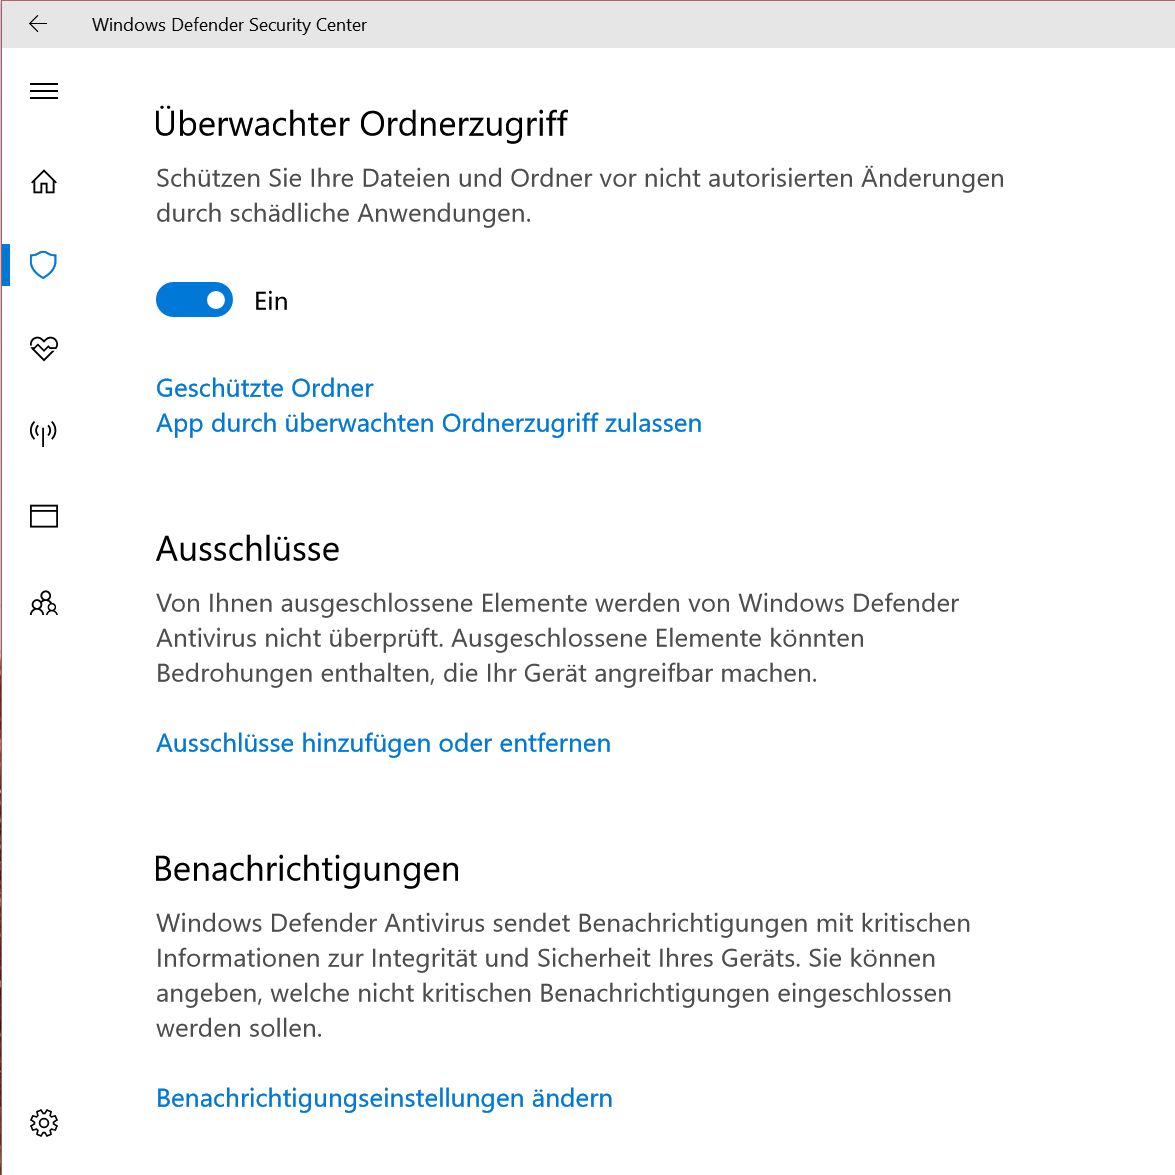Open the hamburger navigation menu

(x=43, y=91)
